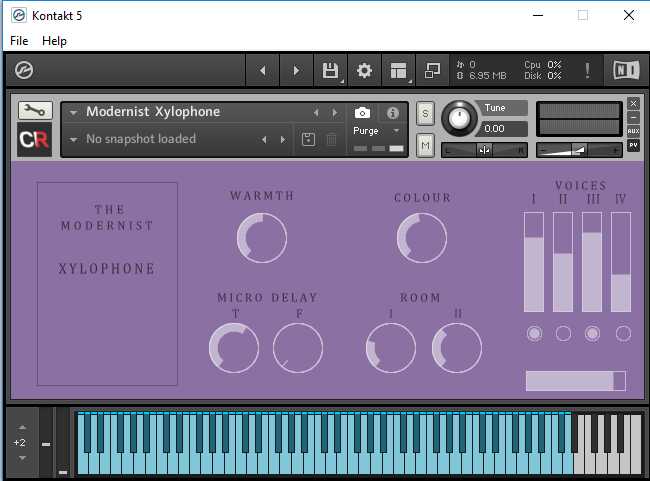Screen dimensions: 650x481
Task: Delete snapshot with the trash icon
Action: [331, 140]
